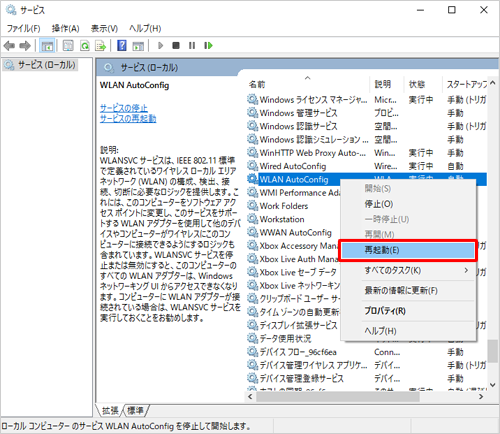Choose プロパティ(R) in context menu
The image size is (500, 434).
pyautogui.click(x=408, y=311)
